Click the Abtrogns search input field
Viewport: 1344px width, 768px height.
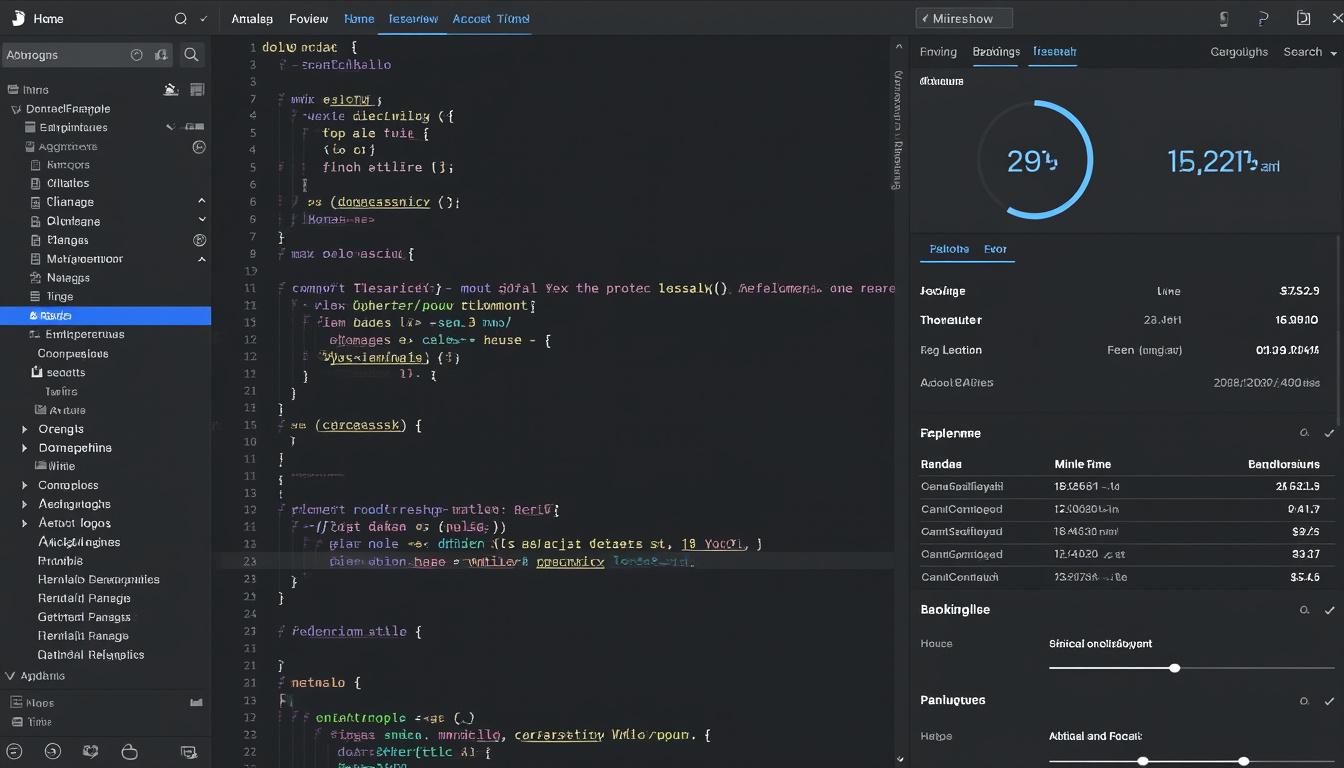click(x=88, y=55)
